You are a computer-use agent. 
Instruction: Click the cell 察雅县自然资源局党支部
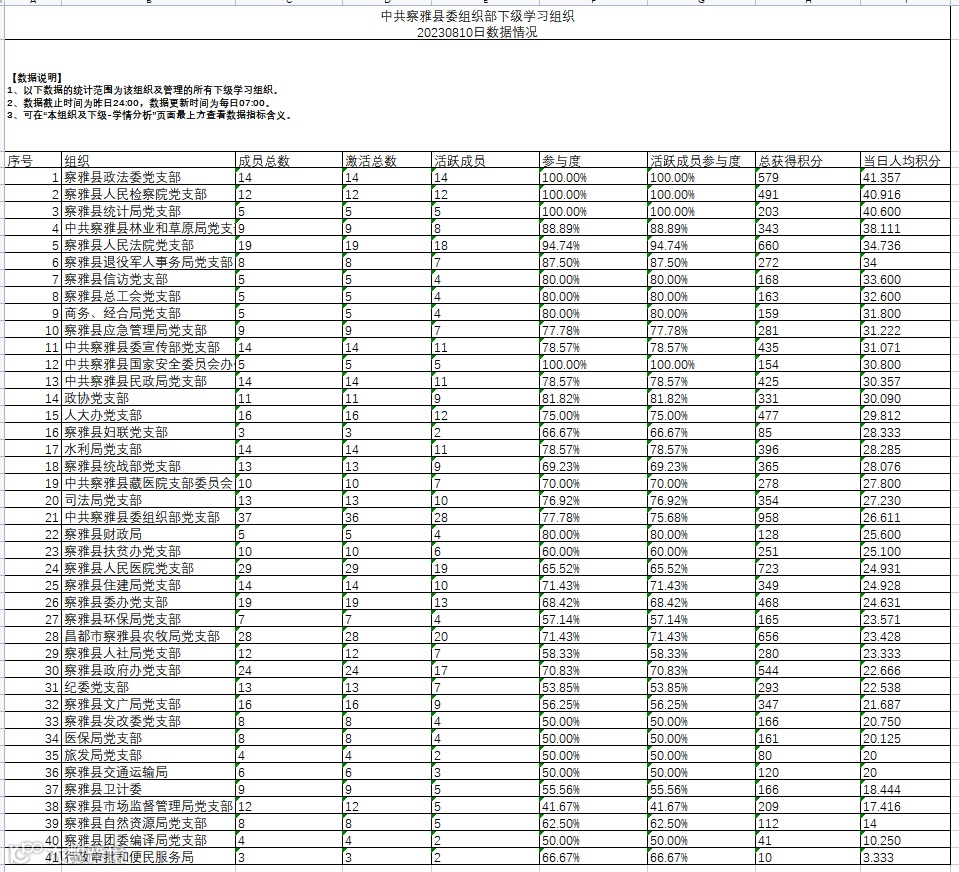tap(149, 824)
